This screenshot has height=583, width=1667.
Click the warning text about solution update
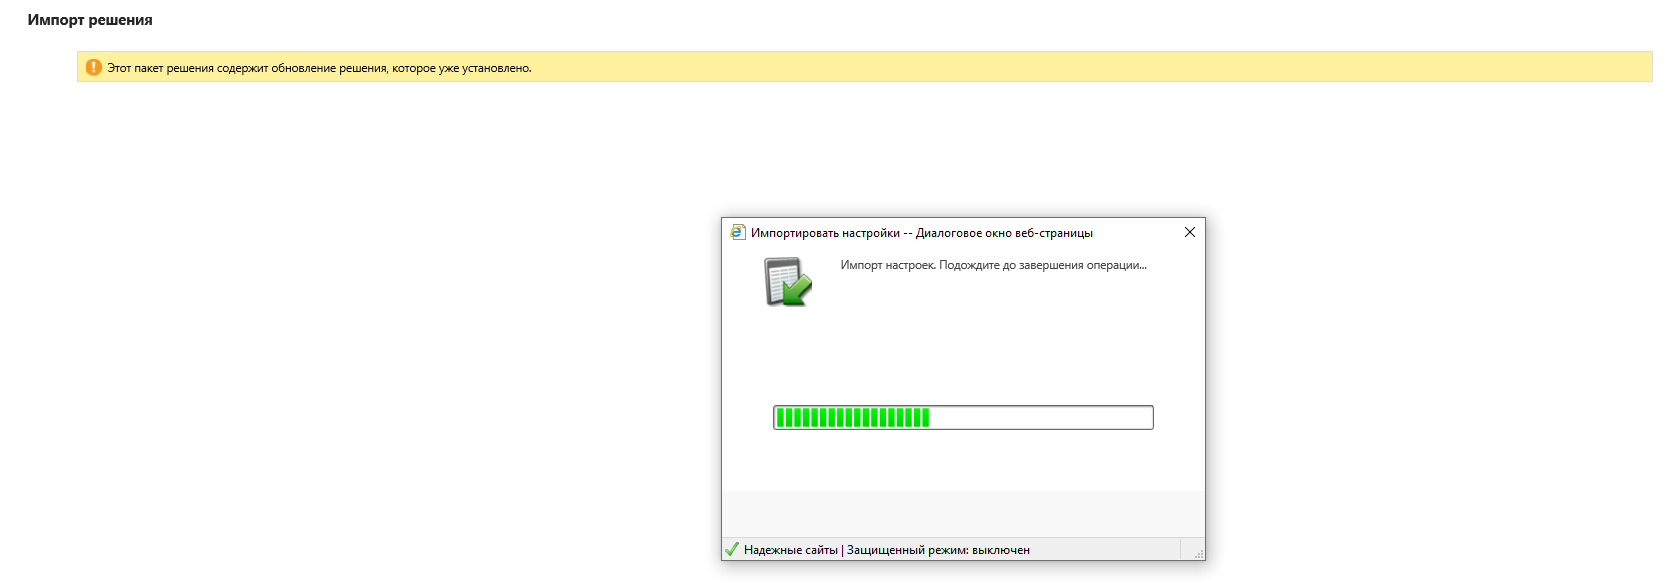[x=319, y=68]
